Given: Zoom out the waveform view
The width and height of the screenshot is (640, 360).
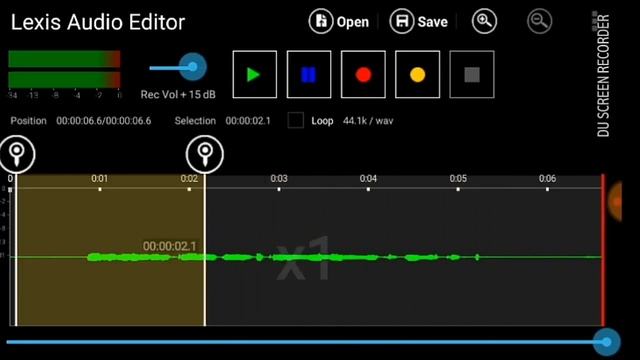Looking at the screenshot, I should pyautogui.click(x=539, y=21).
